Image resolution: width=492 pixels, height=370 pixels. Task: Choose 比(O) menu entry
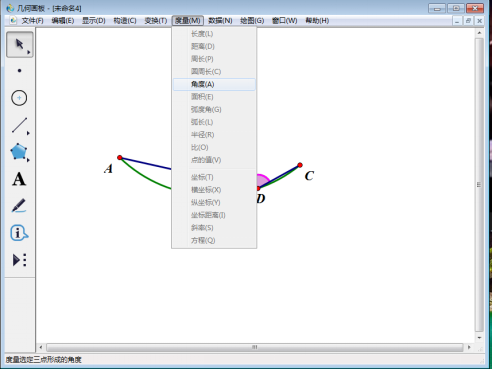click(x=214, y=148)
